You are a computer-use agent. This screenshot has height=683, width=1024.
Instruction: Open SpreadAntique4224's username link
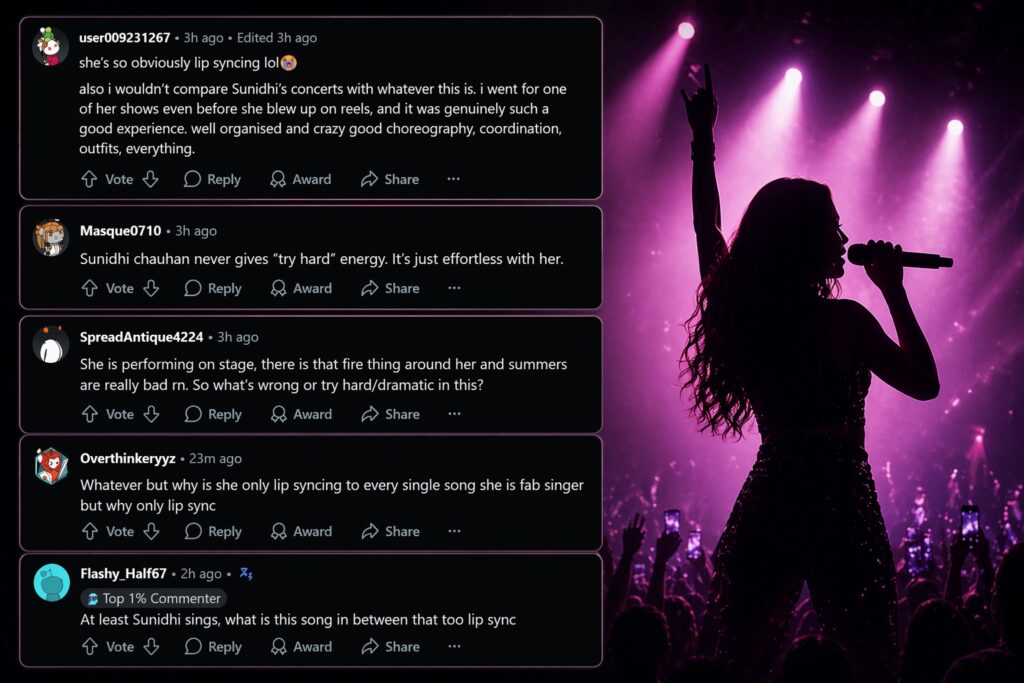click(x=141, y=337)
